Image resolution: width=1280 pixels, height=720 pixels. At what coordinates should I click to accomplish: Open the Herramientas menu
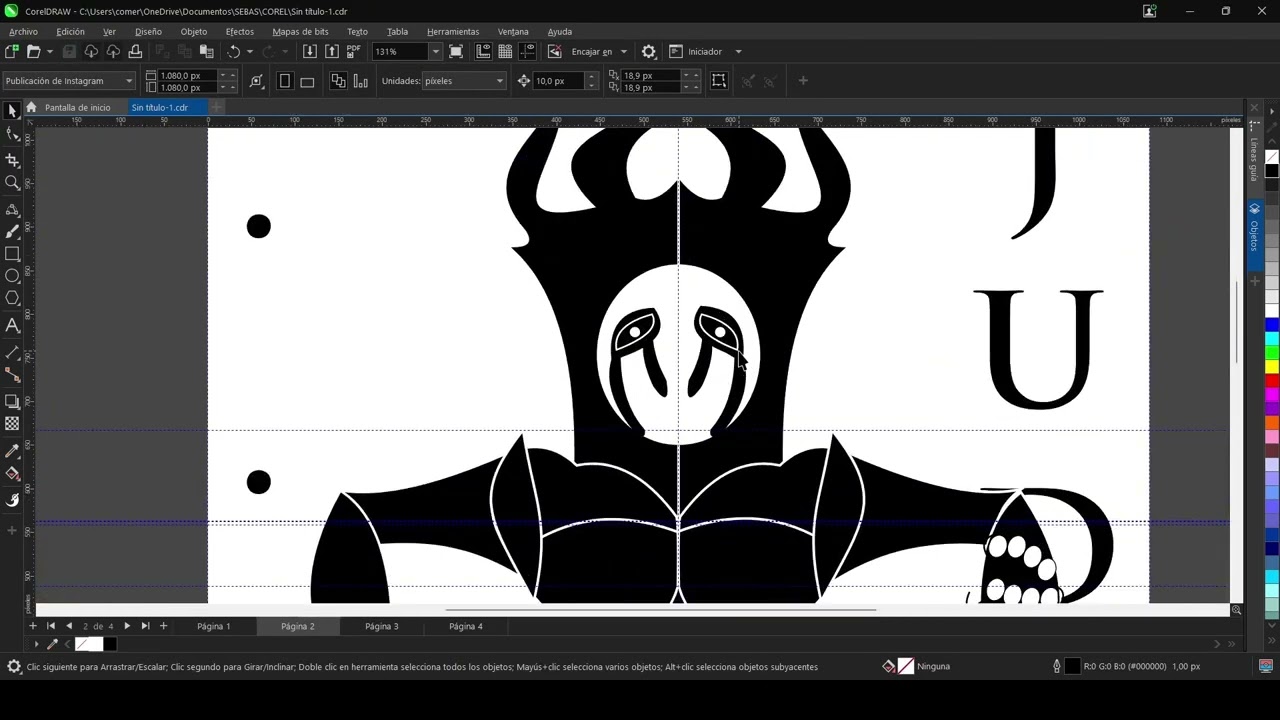453,32
